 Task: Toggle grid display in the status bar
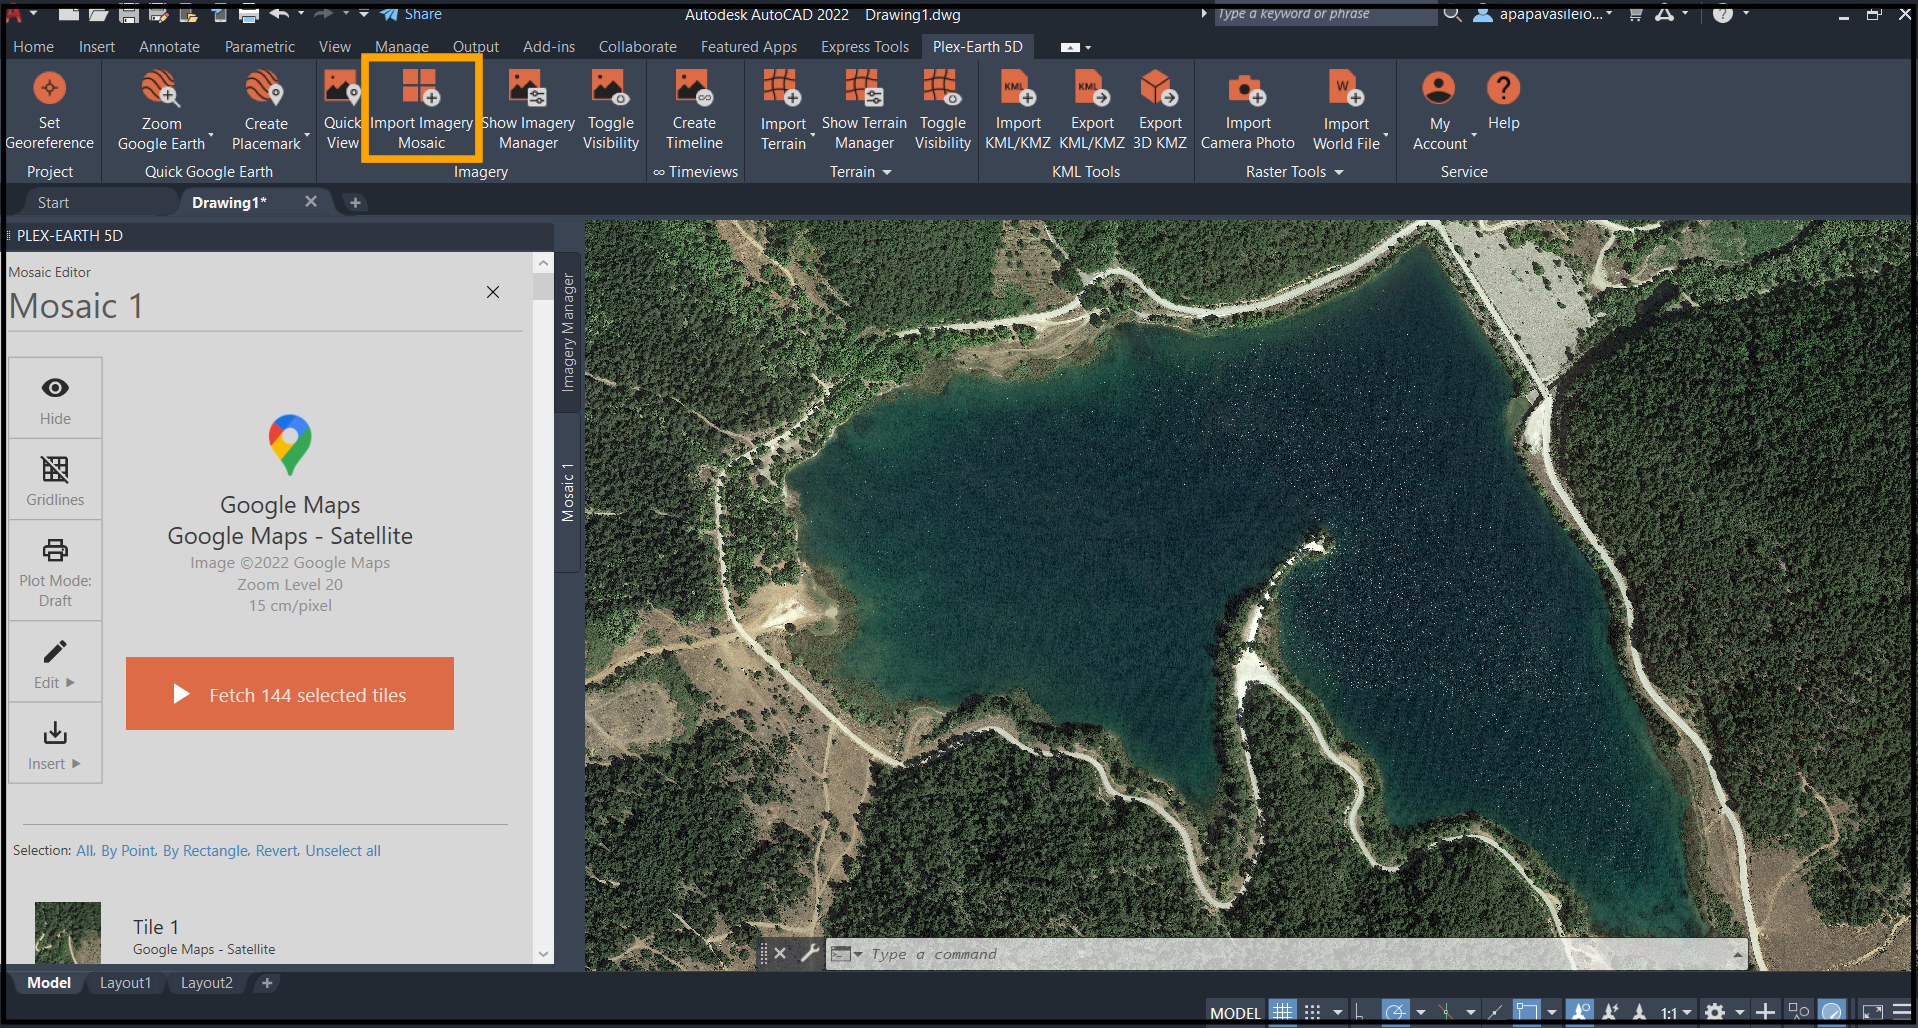click(x=1282, y=1012)
